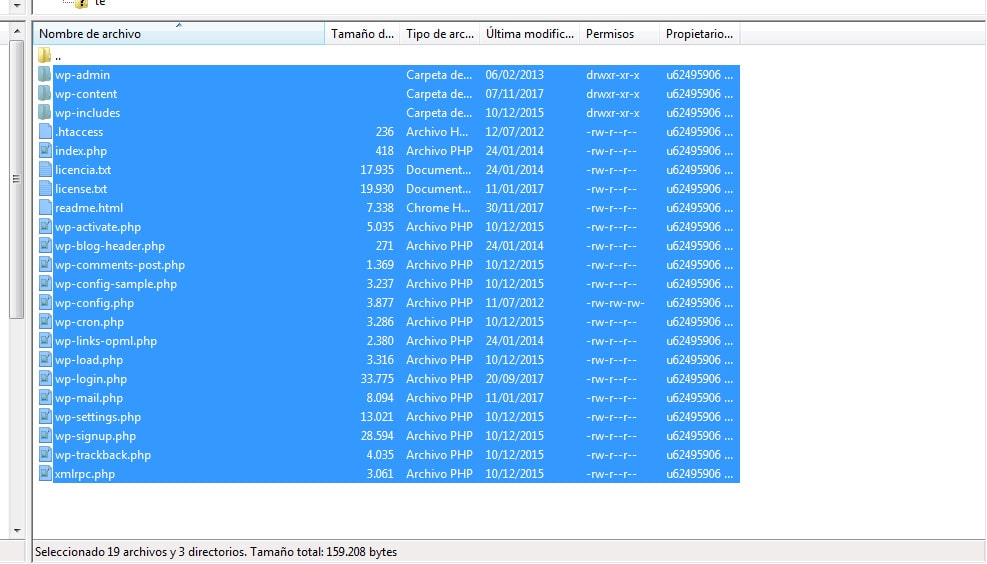Click the wp-config.php file icon
The image size is (987, 564).
click(x=45, y=303)
